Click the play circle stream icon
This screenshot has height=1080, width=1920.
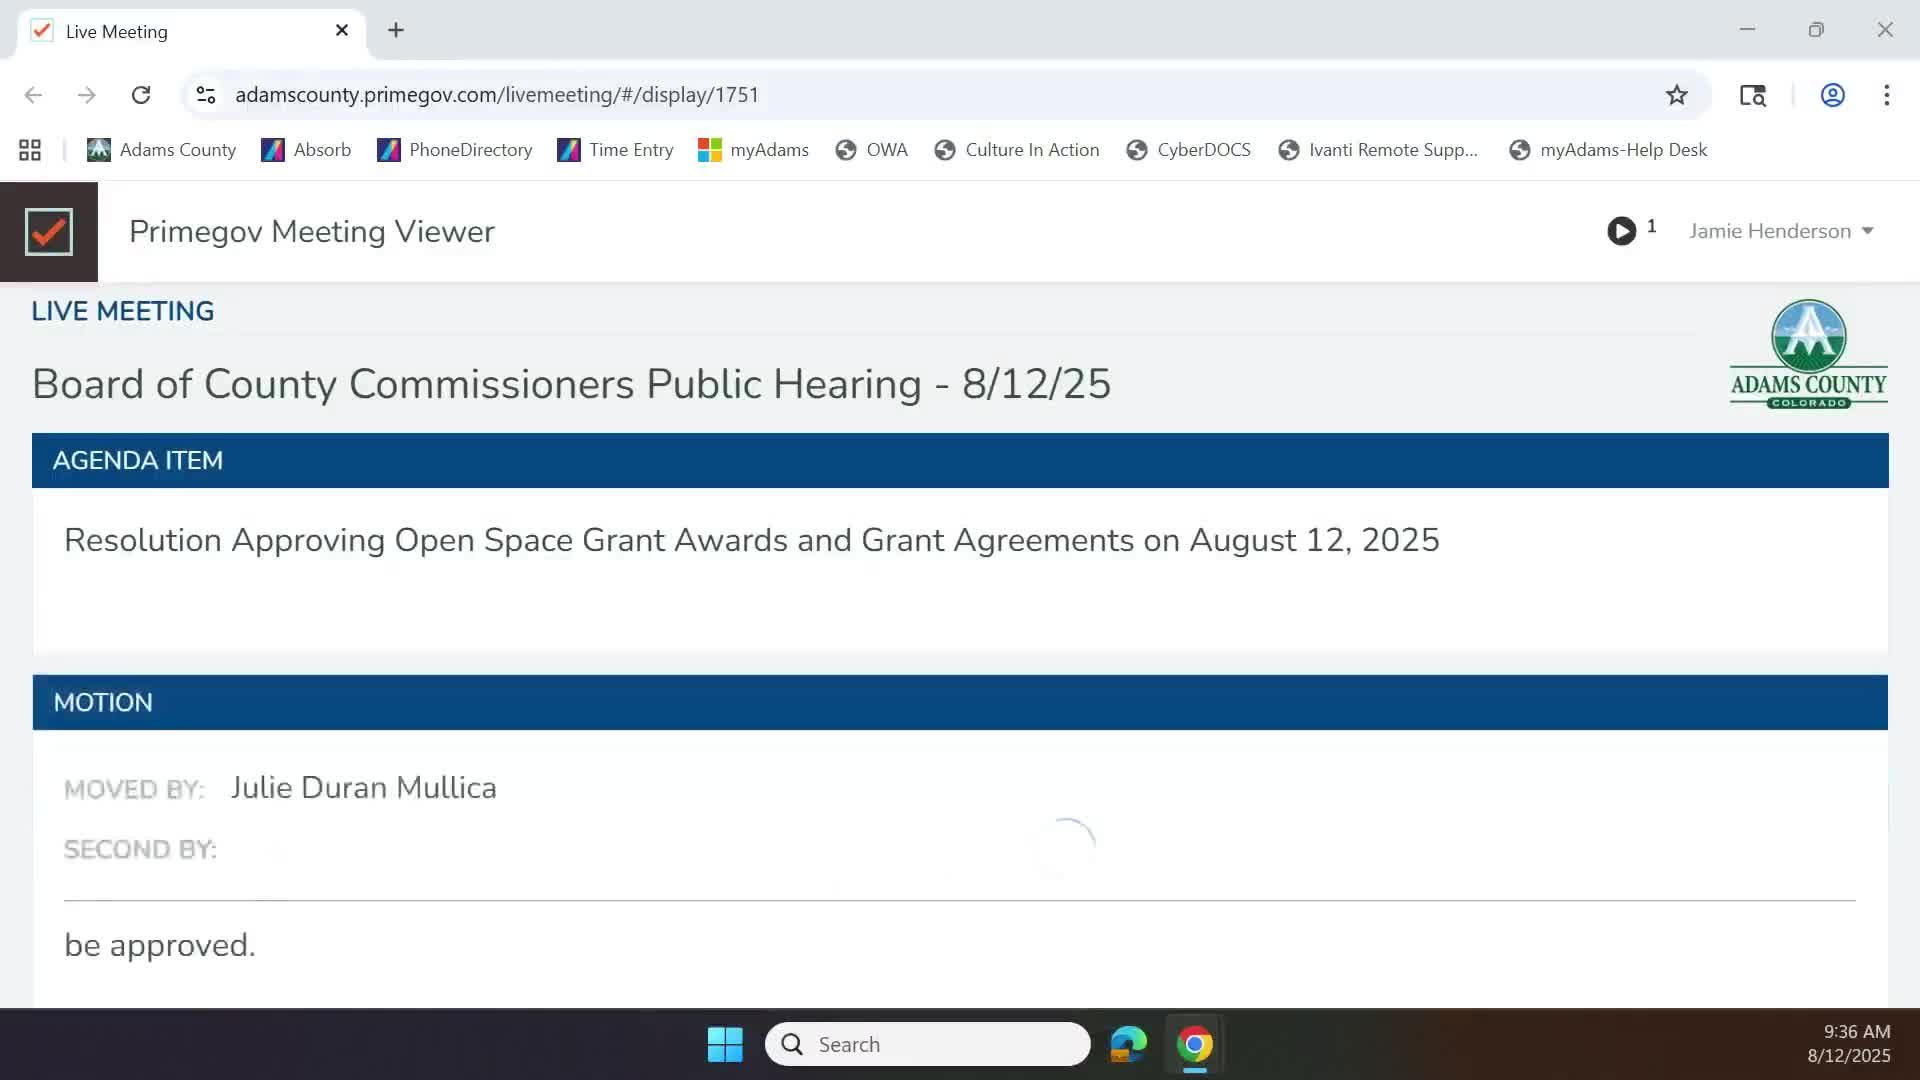click(1621, 231)
